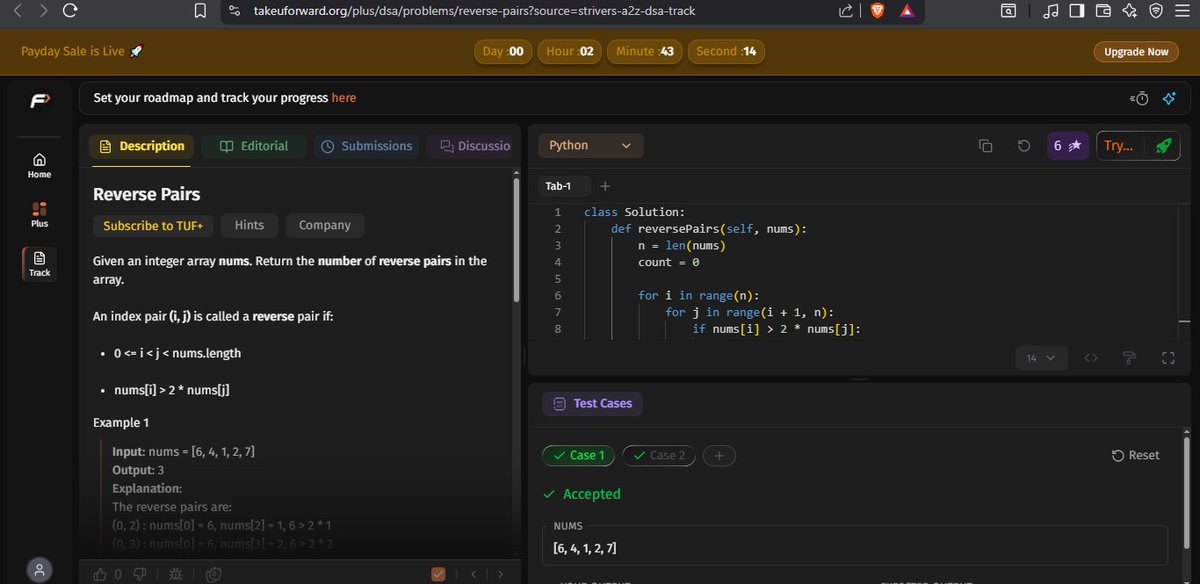Open the TUF logo in the left sidebar
1200x584 pixels.
point(39,98)
